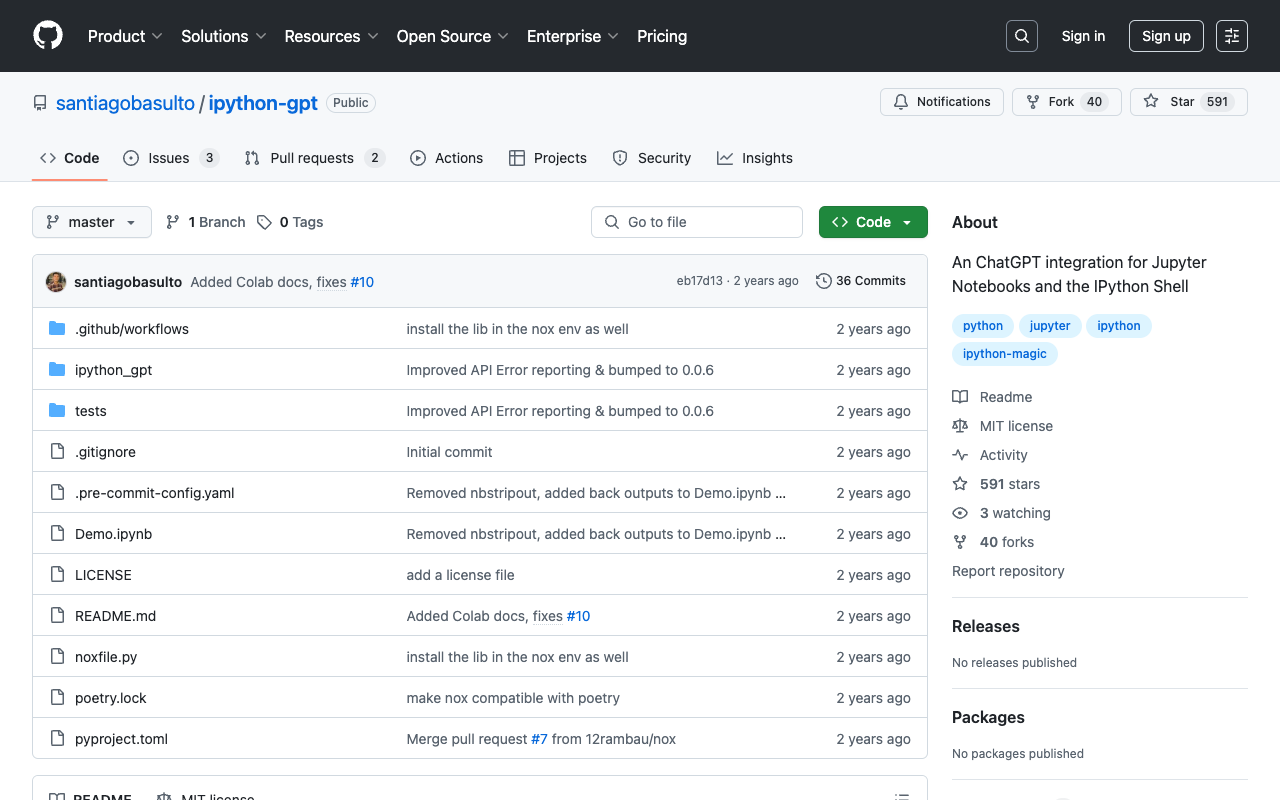Switch to the Actions tab

point(446,158)
